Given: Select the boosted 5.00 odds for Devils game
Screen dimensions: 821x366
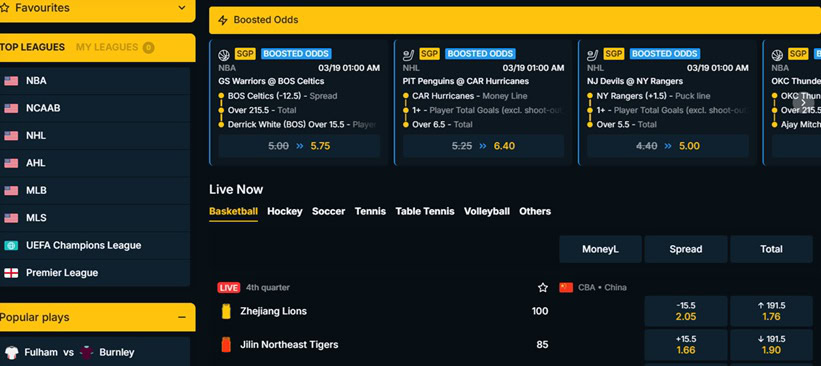Looking at the screenshot, I should (x=668, y=146).
